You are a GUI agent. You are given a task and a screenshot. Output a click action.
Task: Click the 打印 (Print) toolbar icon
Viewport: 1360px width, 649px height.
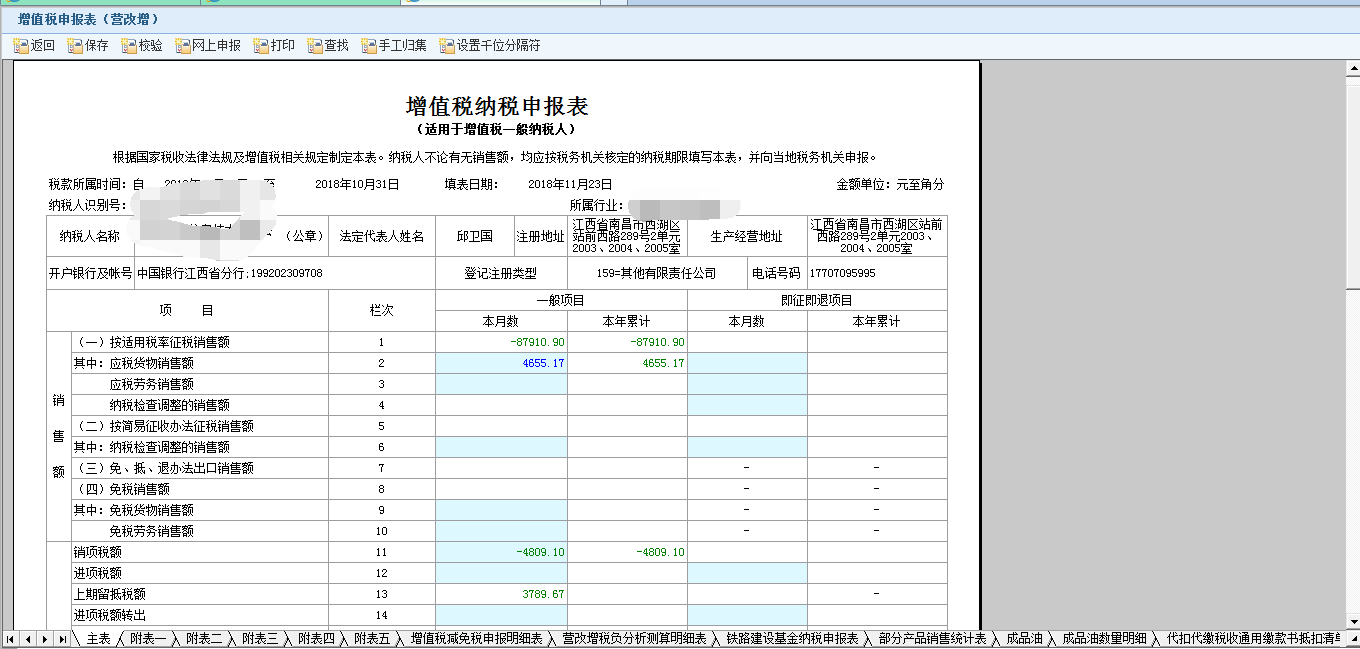point(274,44)
